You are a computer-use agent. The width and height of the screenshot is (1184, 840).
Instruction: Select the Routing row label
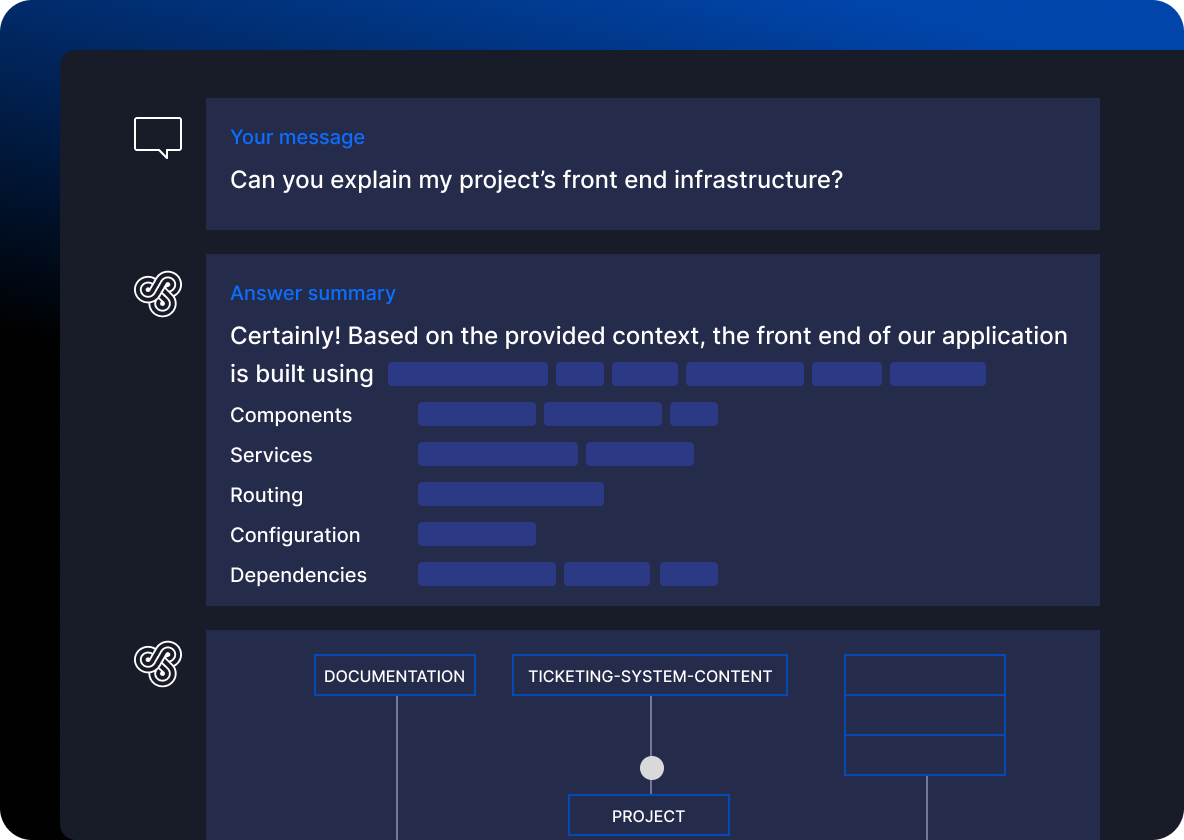coord(266,495)
